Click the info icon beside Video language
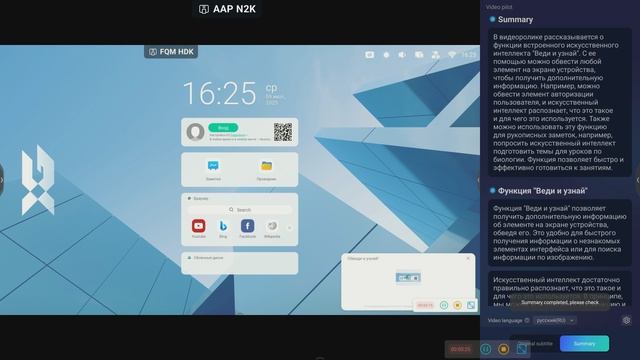 point(527,320)
